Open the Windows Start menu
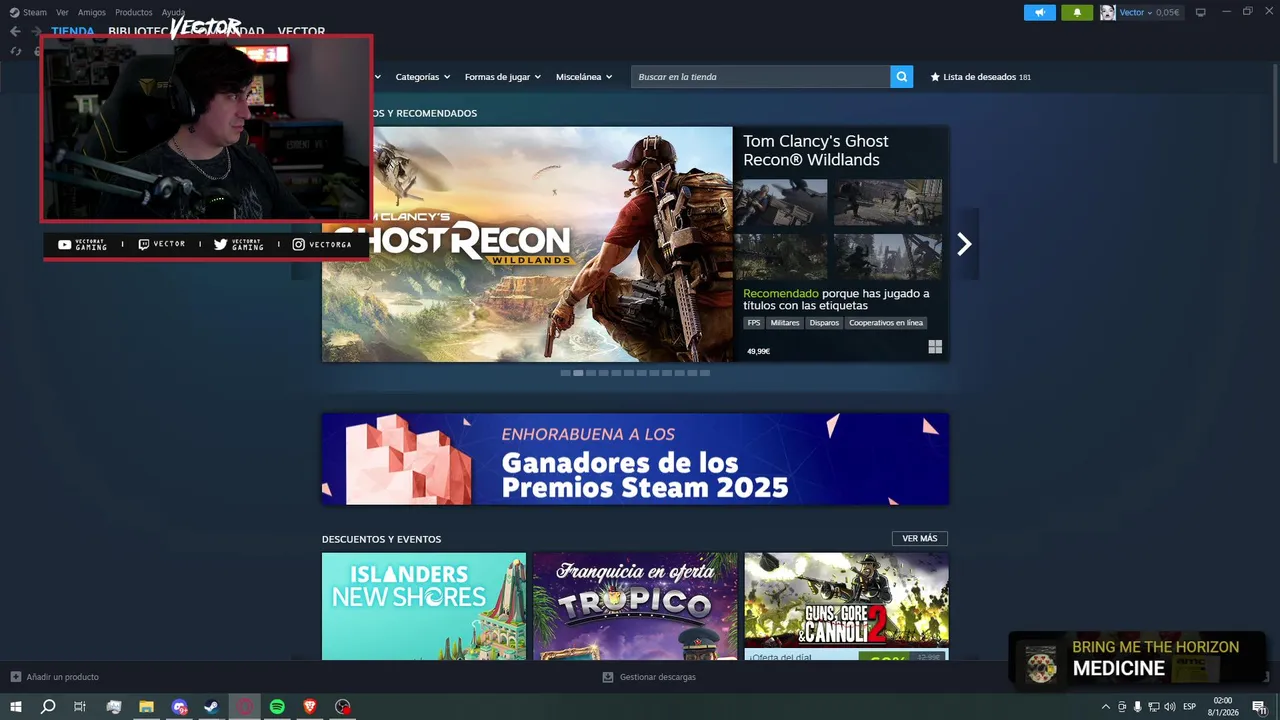Viewport: 1280px width, 720px height. pyautogui.click(x=16, y=707)
